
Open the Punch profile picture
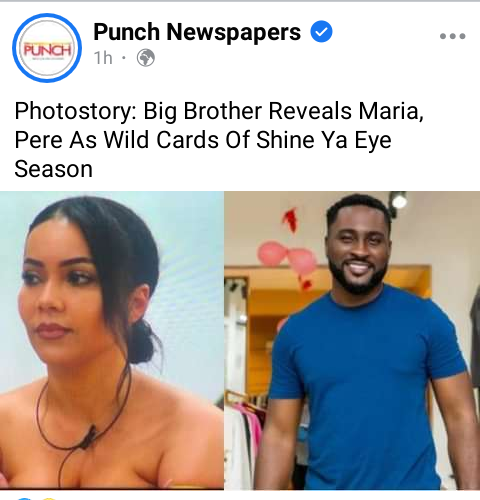coord(47,48)
